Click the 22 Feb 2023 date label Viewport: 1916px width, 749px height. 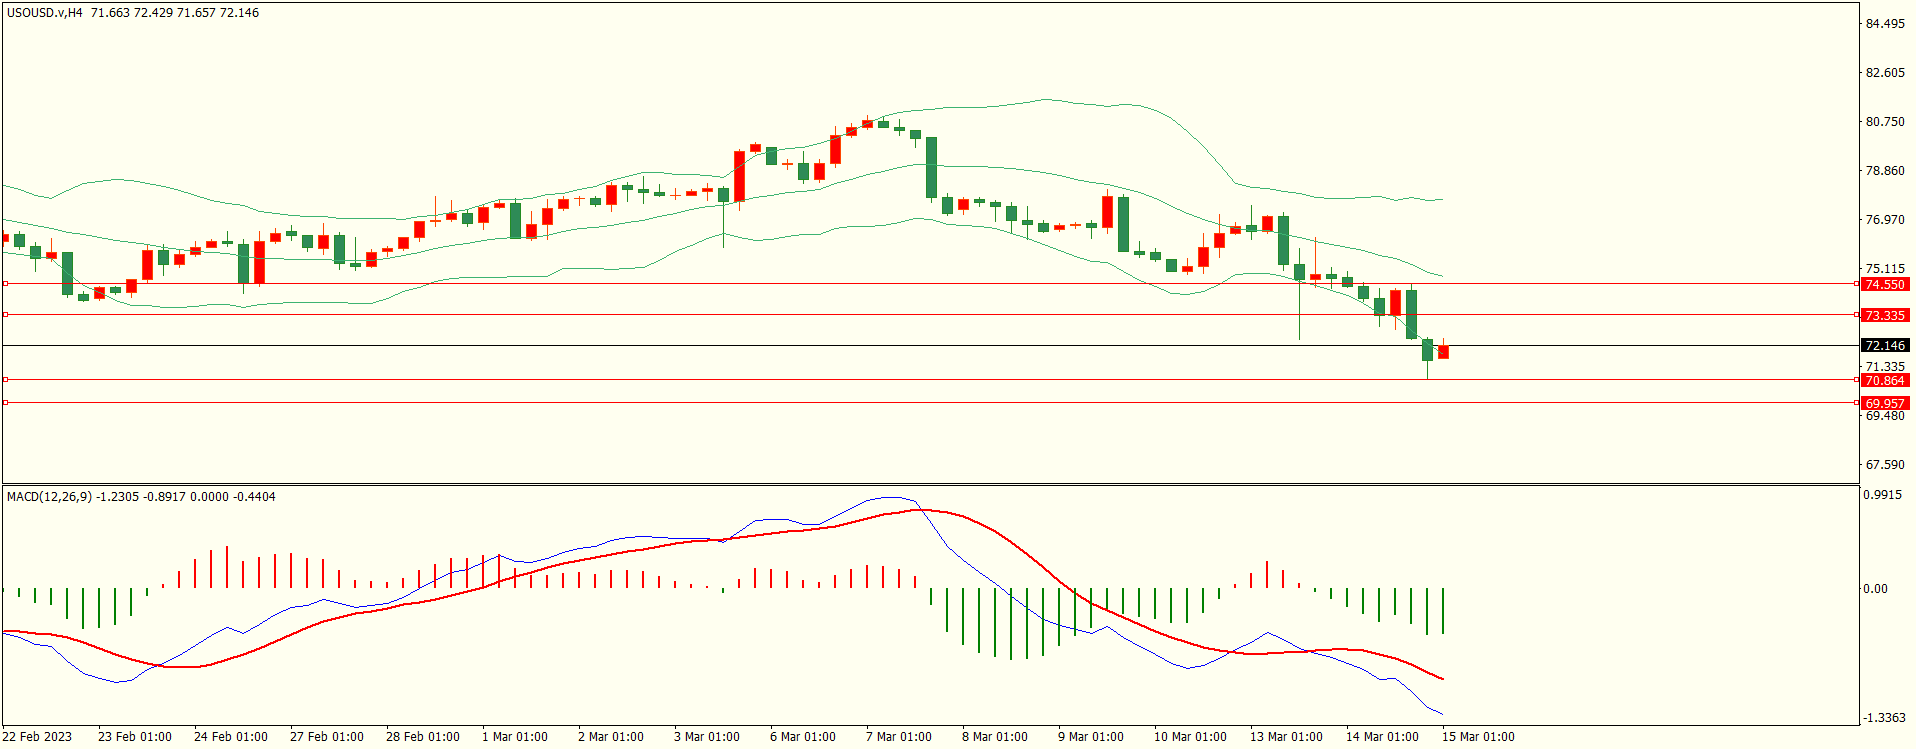coord(38,737)
